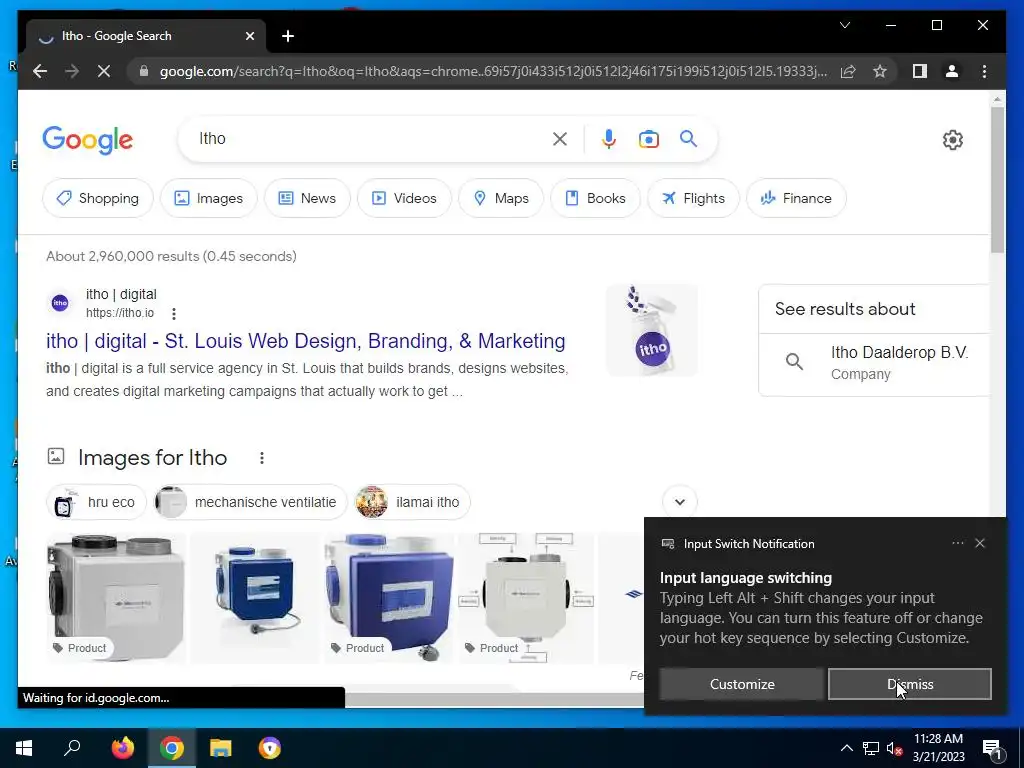Select the hru eco image chip

click(97, 502)
